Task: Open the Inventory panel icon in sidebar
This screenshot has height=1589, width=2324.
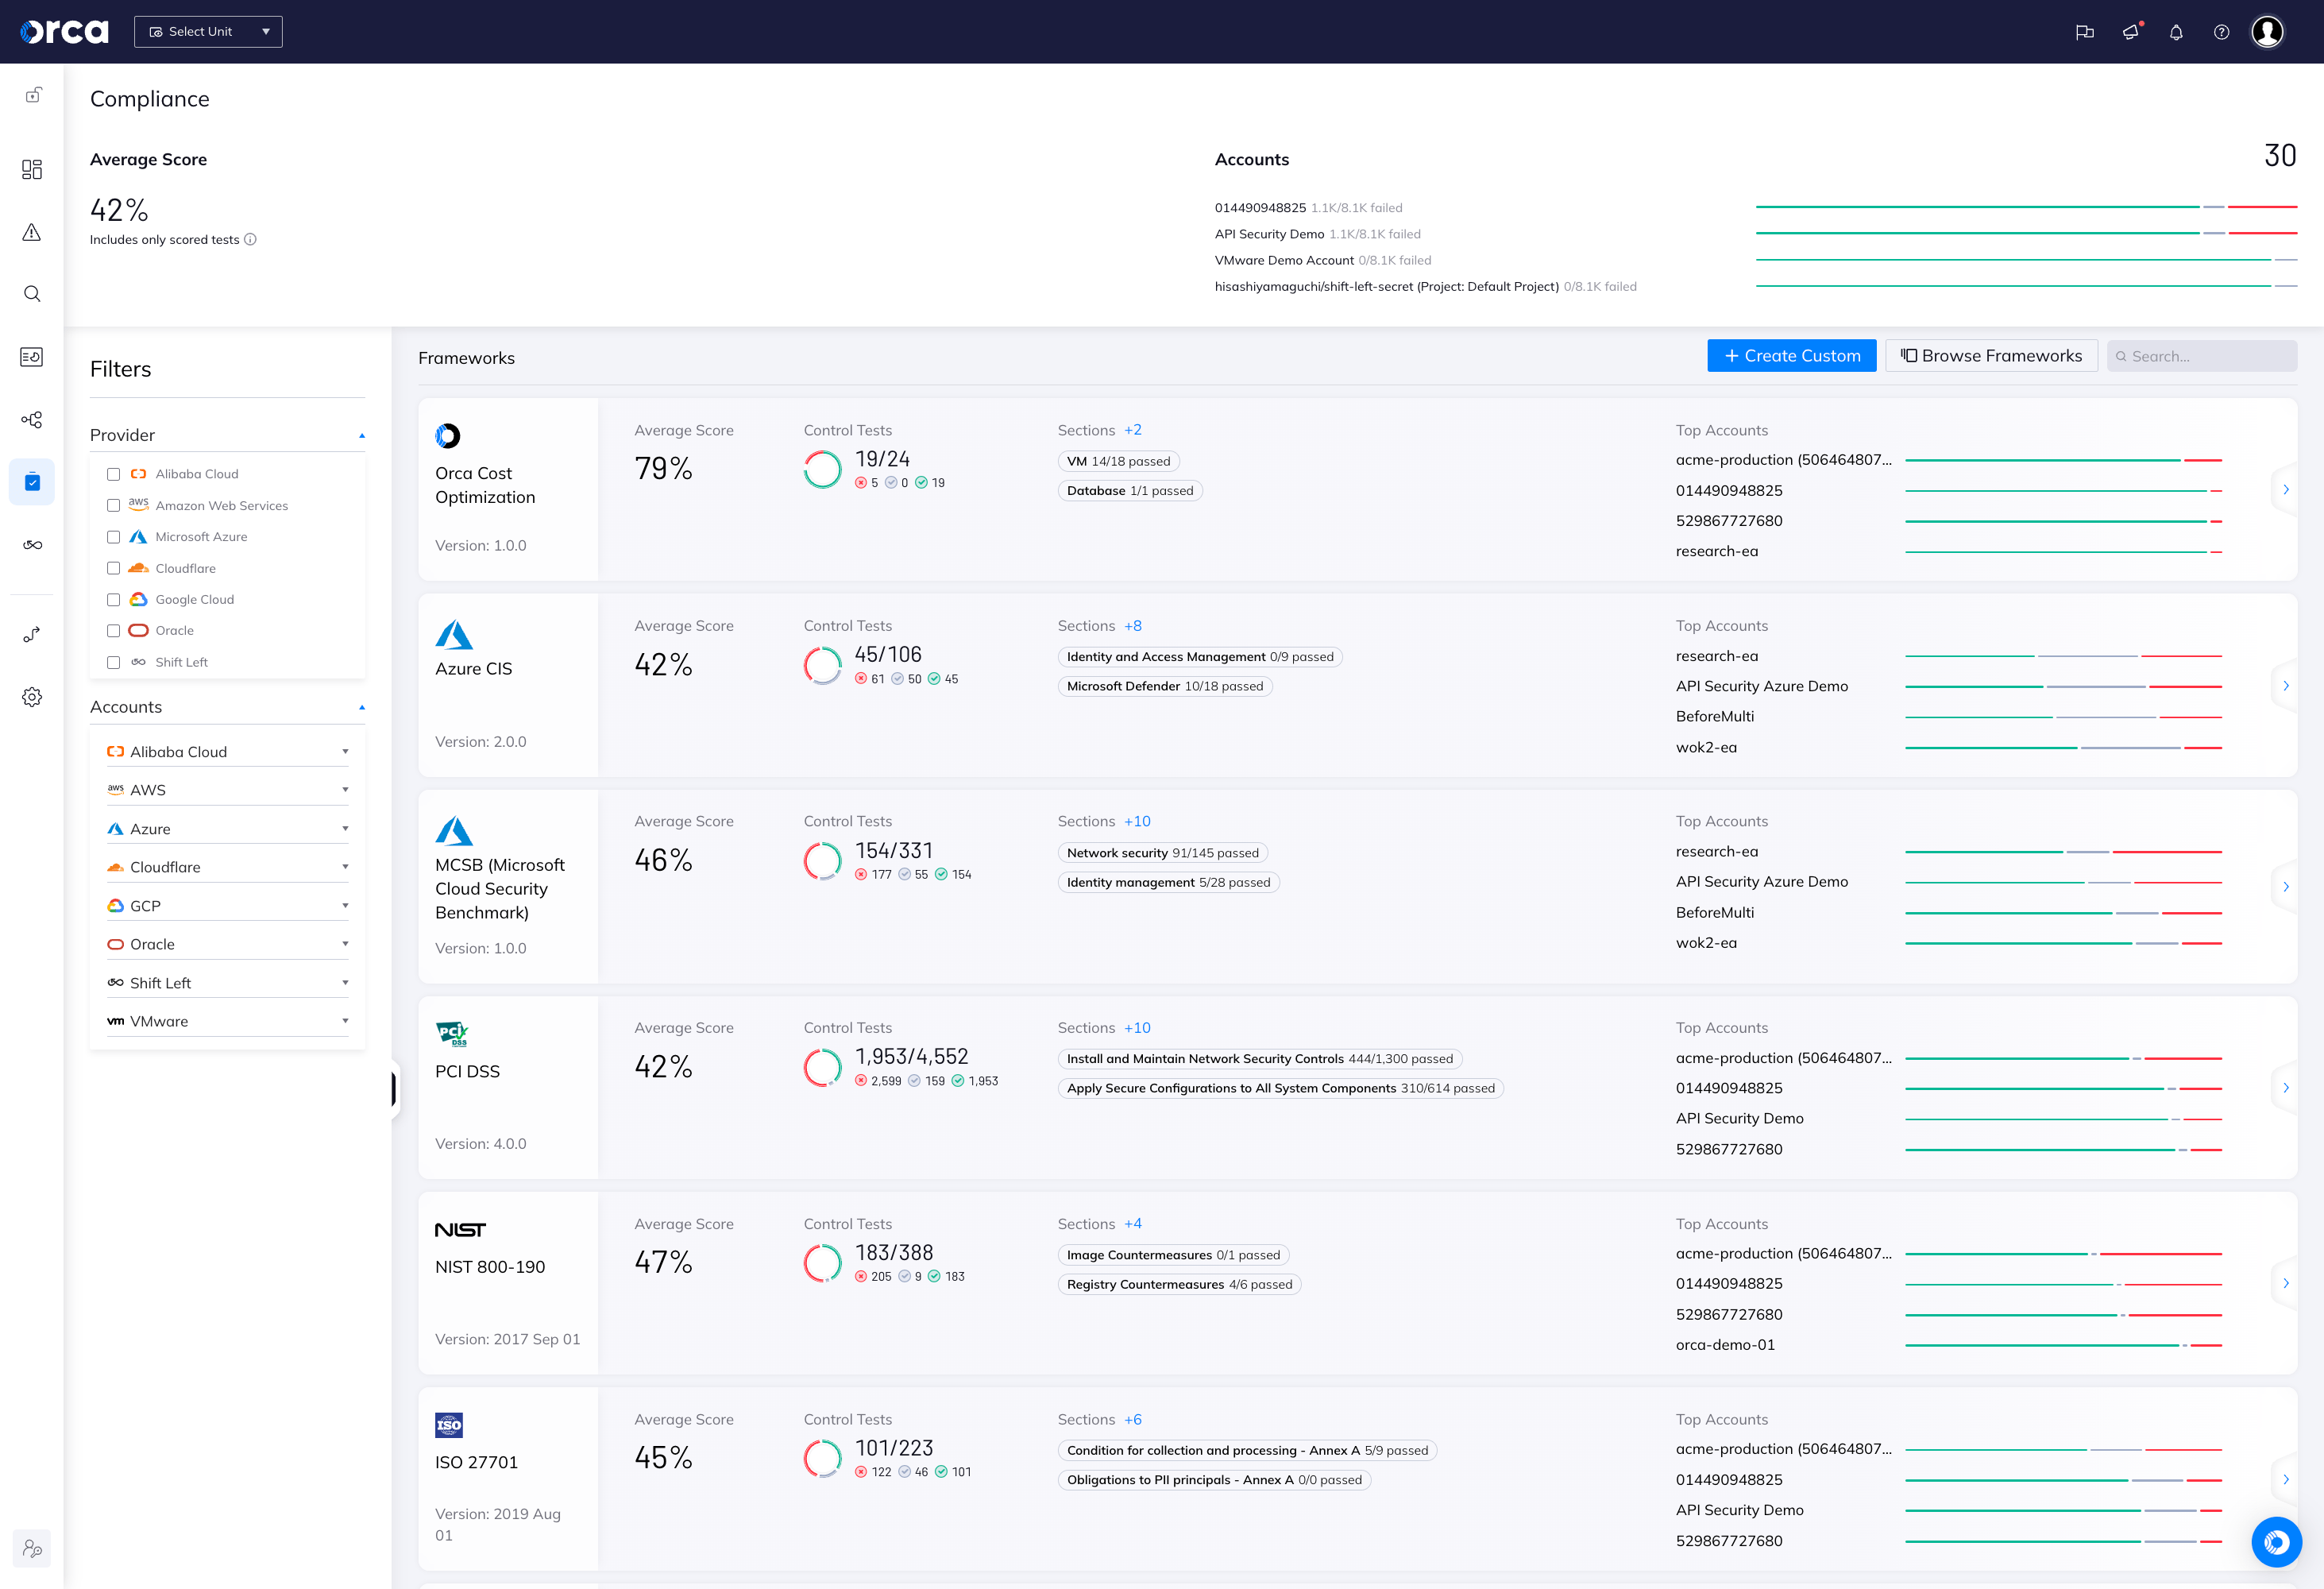Action: (x=33, y=357)
